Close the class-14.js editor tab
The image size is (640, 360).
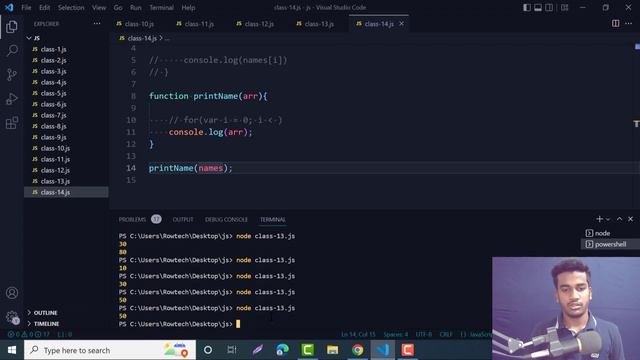pyautogui.click(x=402, y=24)
